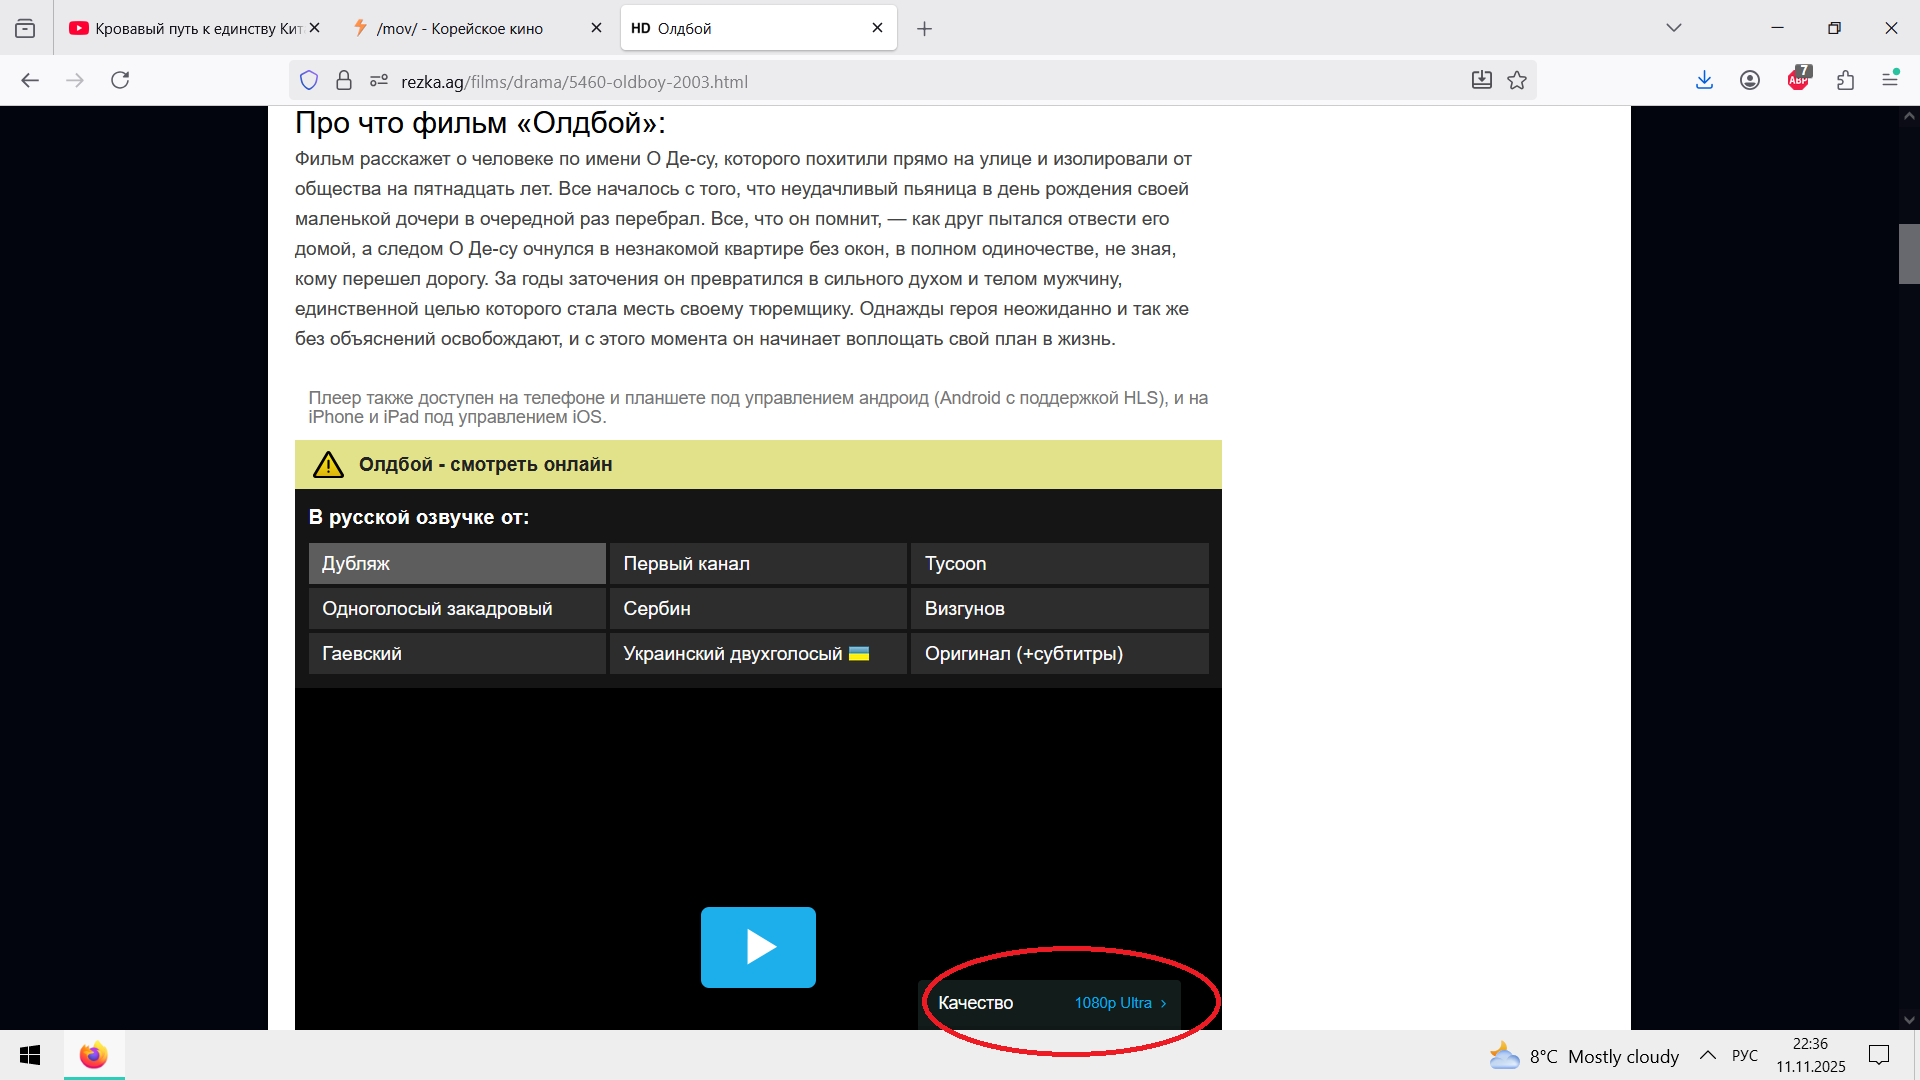
Task: Click the ABP adblocker extension icon
Action: pos(1798,80)
